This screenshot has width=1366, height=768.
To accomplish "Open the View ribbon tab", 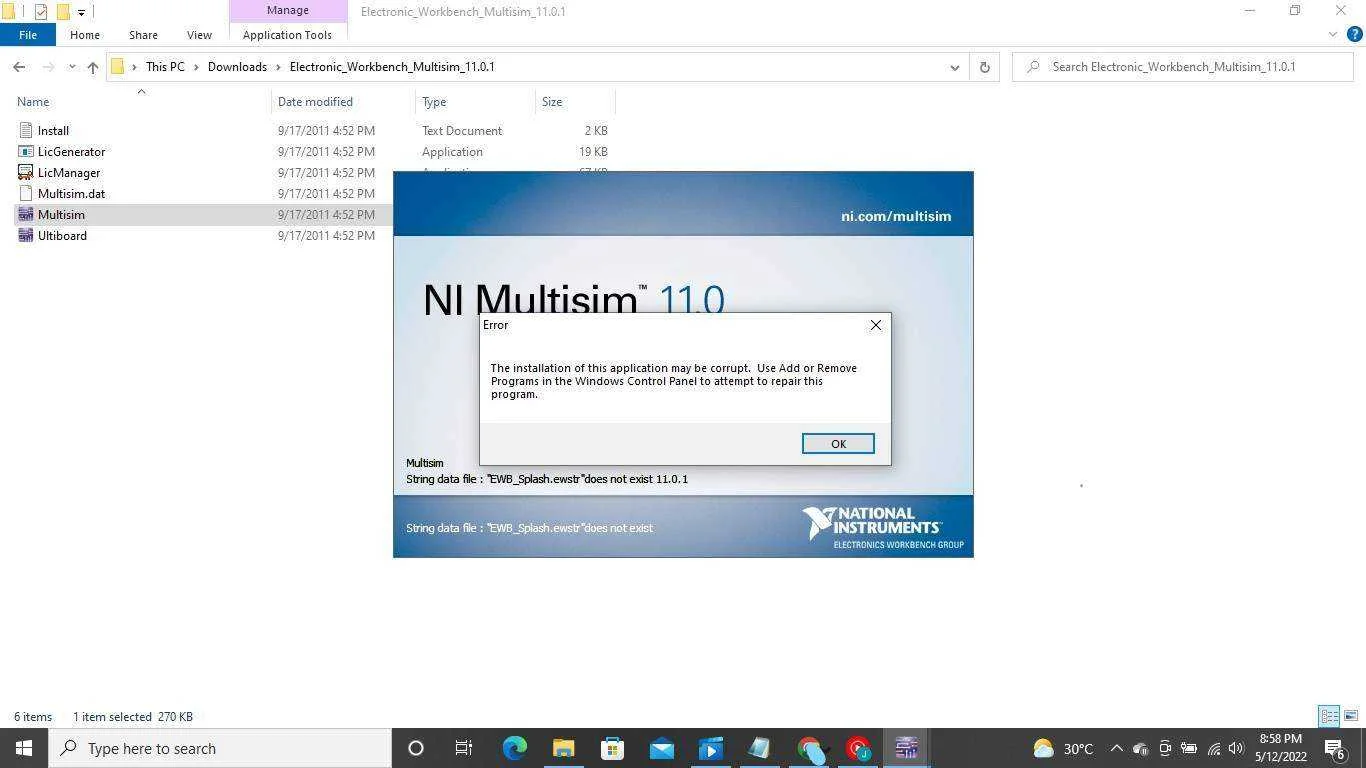I will (199, 35).
